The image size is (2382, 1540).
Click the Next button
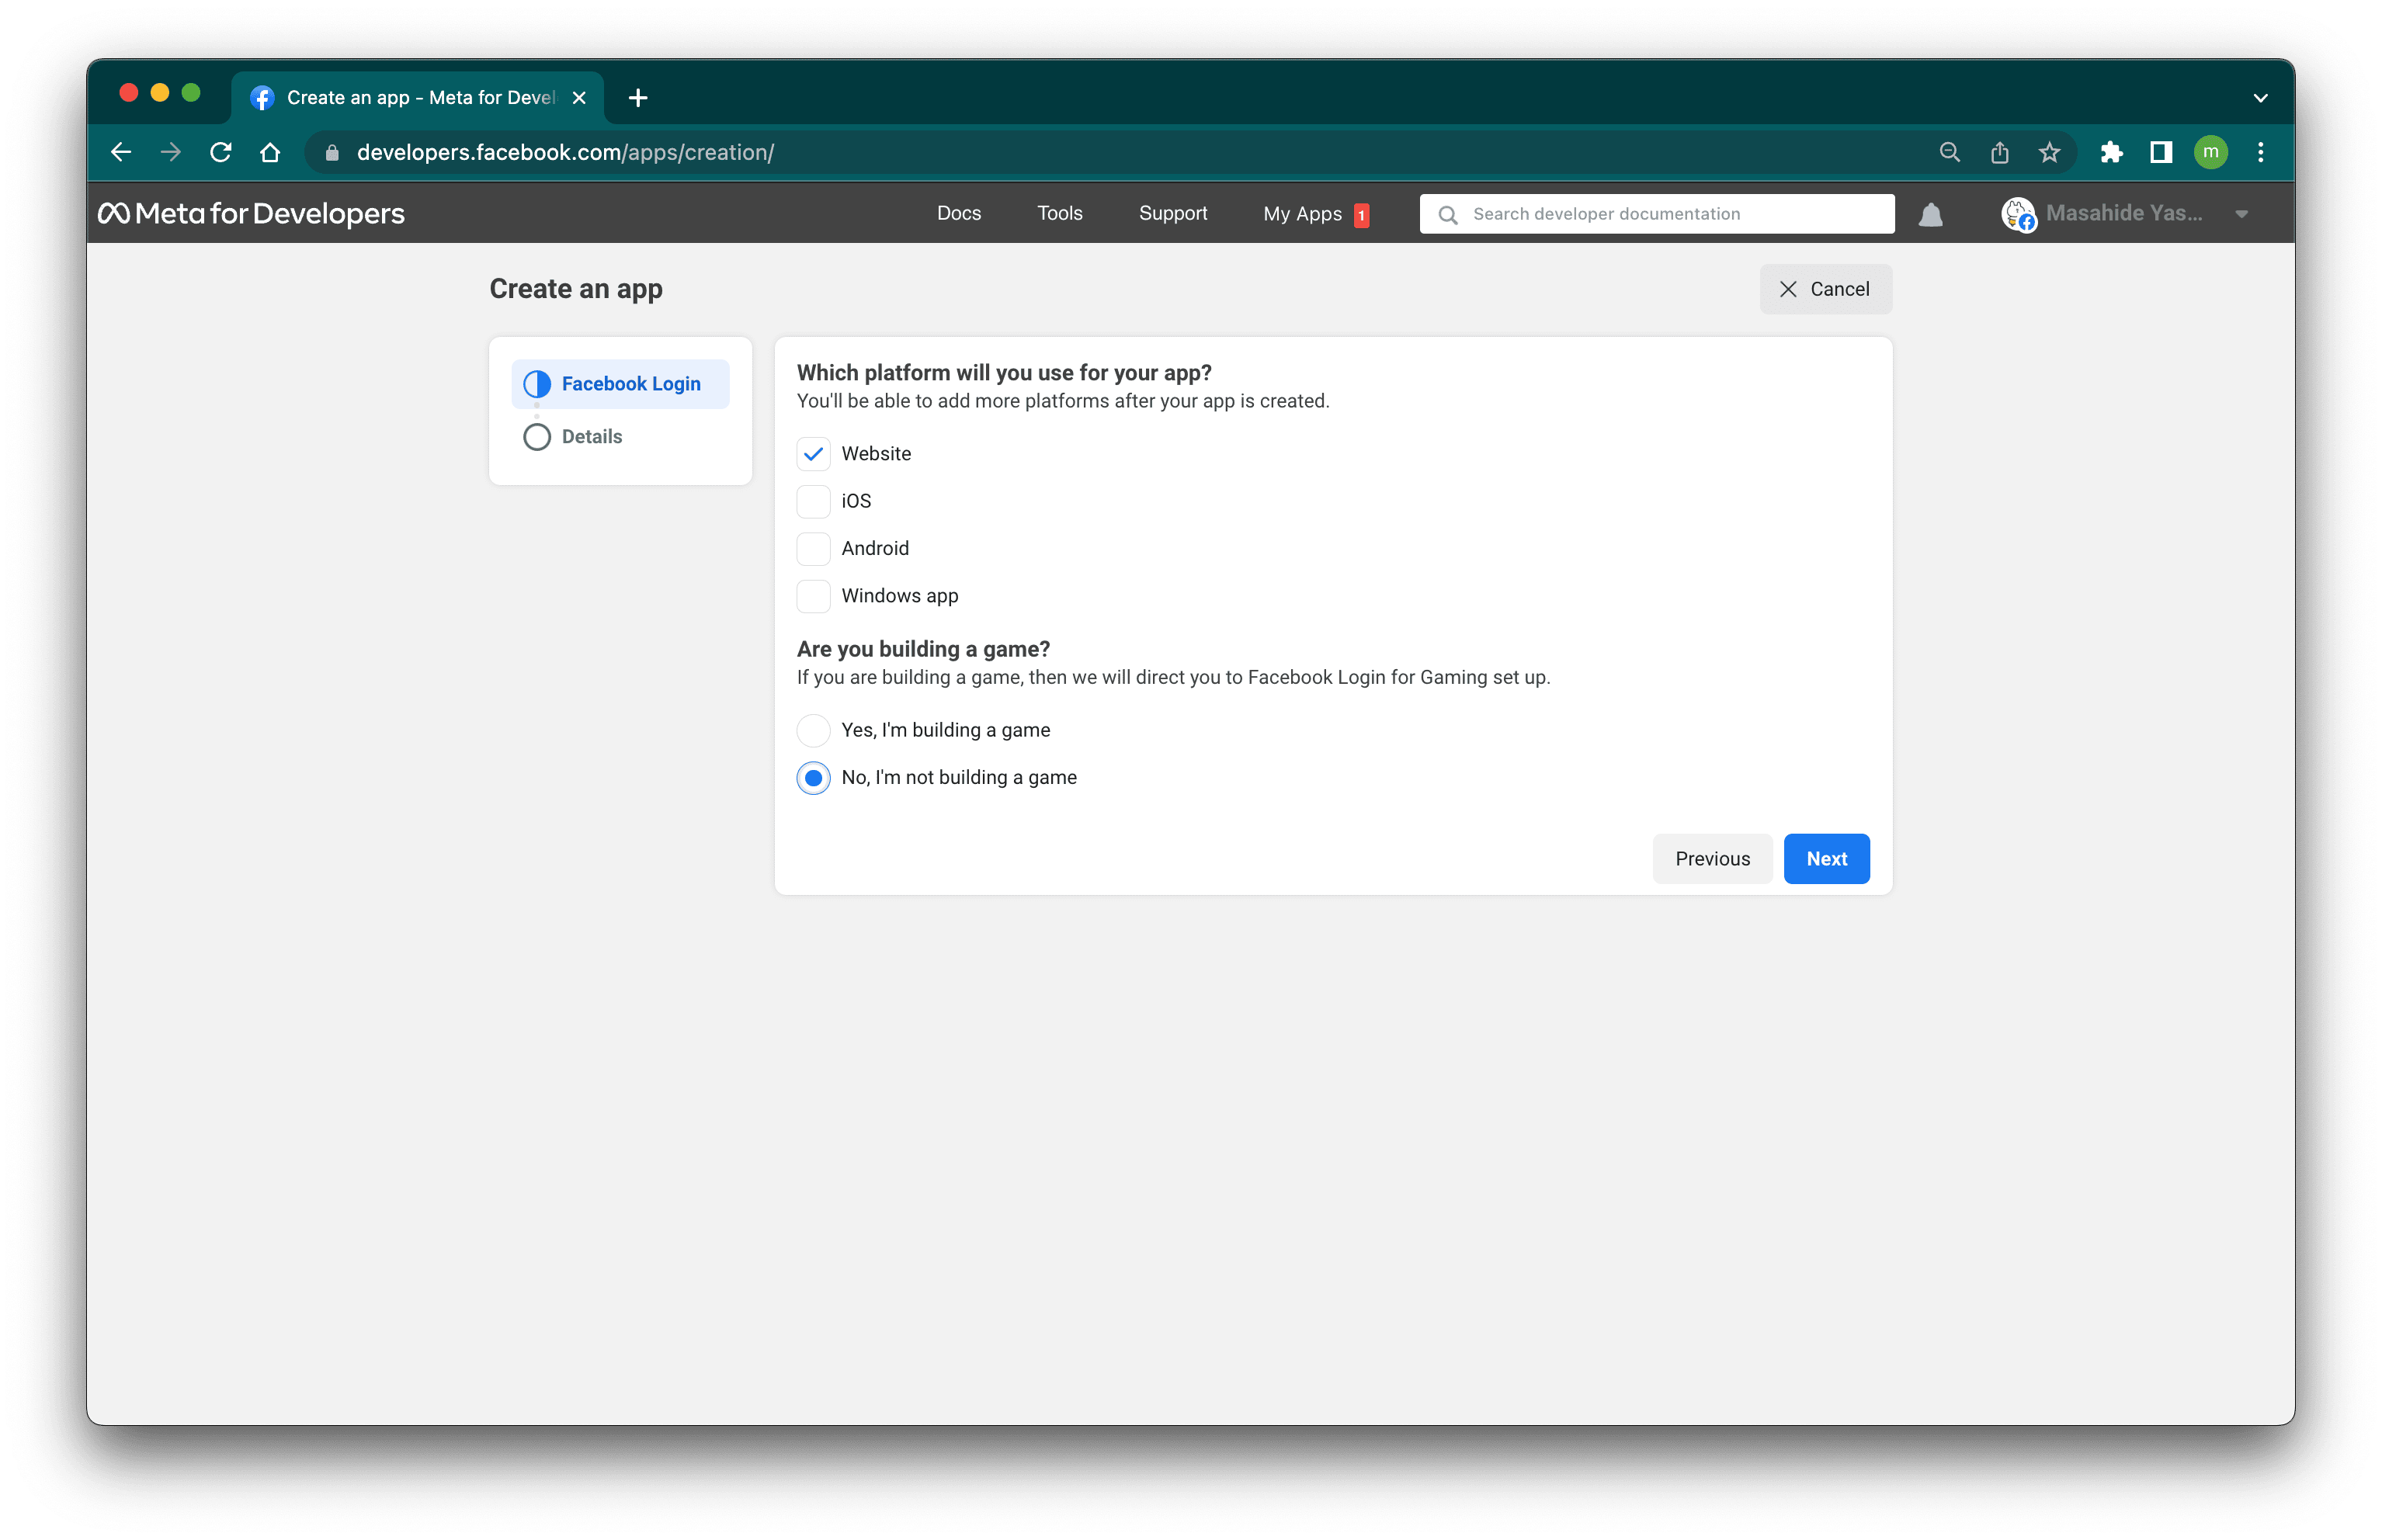pos(1825,858)
